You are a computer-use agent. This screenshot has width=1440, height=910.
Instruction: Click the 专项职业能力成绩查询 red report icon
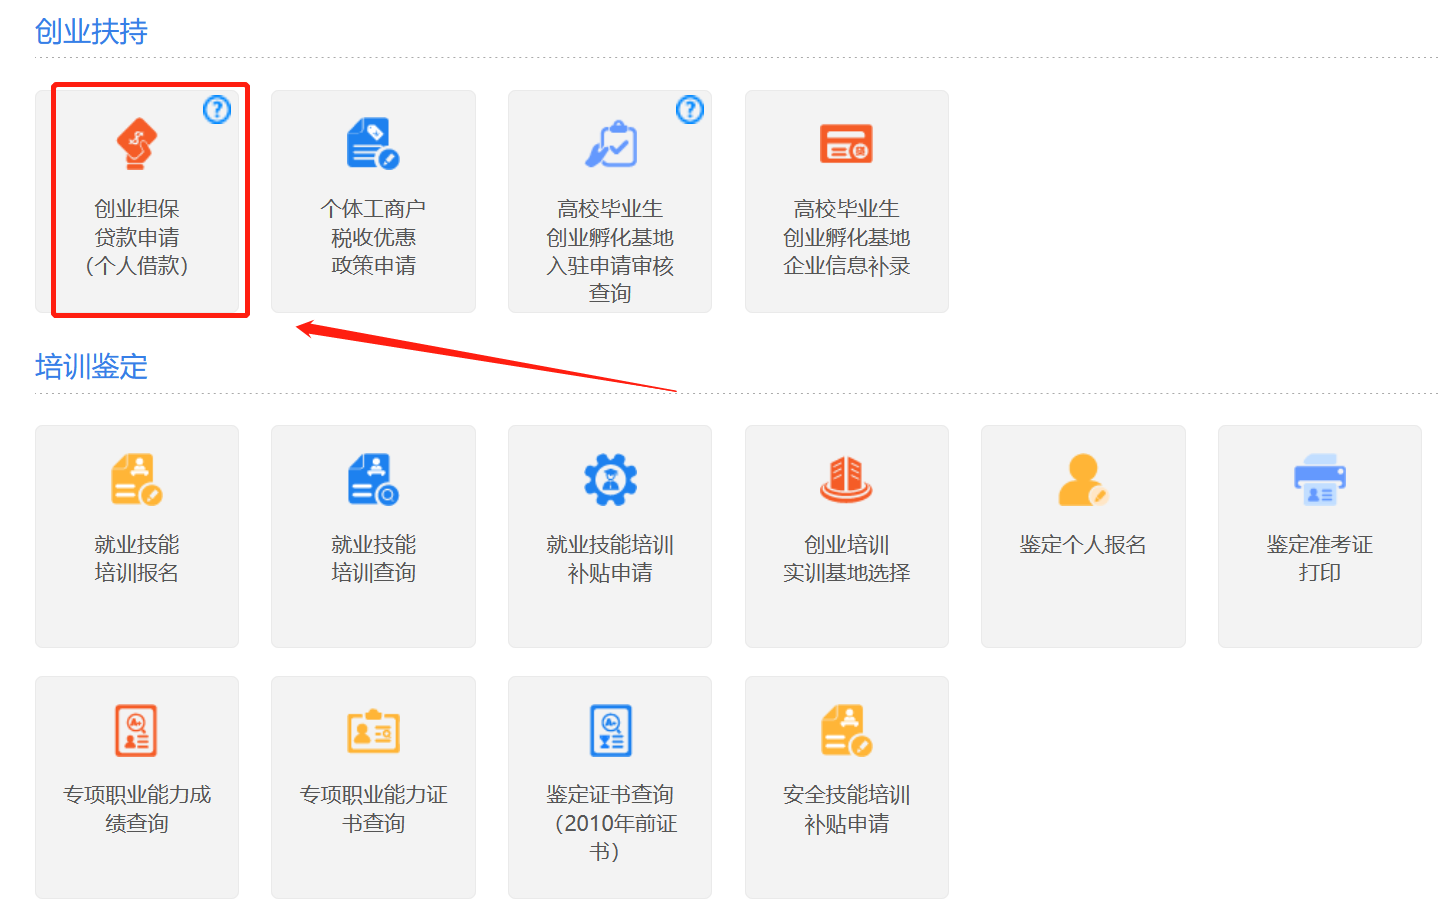pos(137,730)
